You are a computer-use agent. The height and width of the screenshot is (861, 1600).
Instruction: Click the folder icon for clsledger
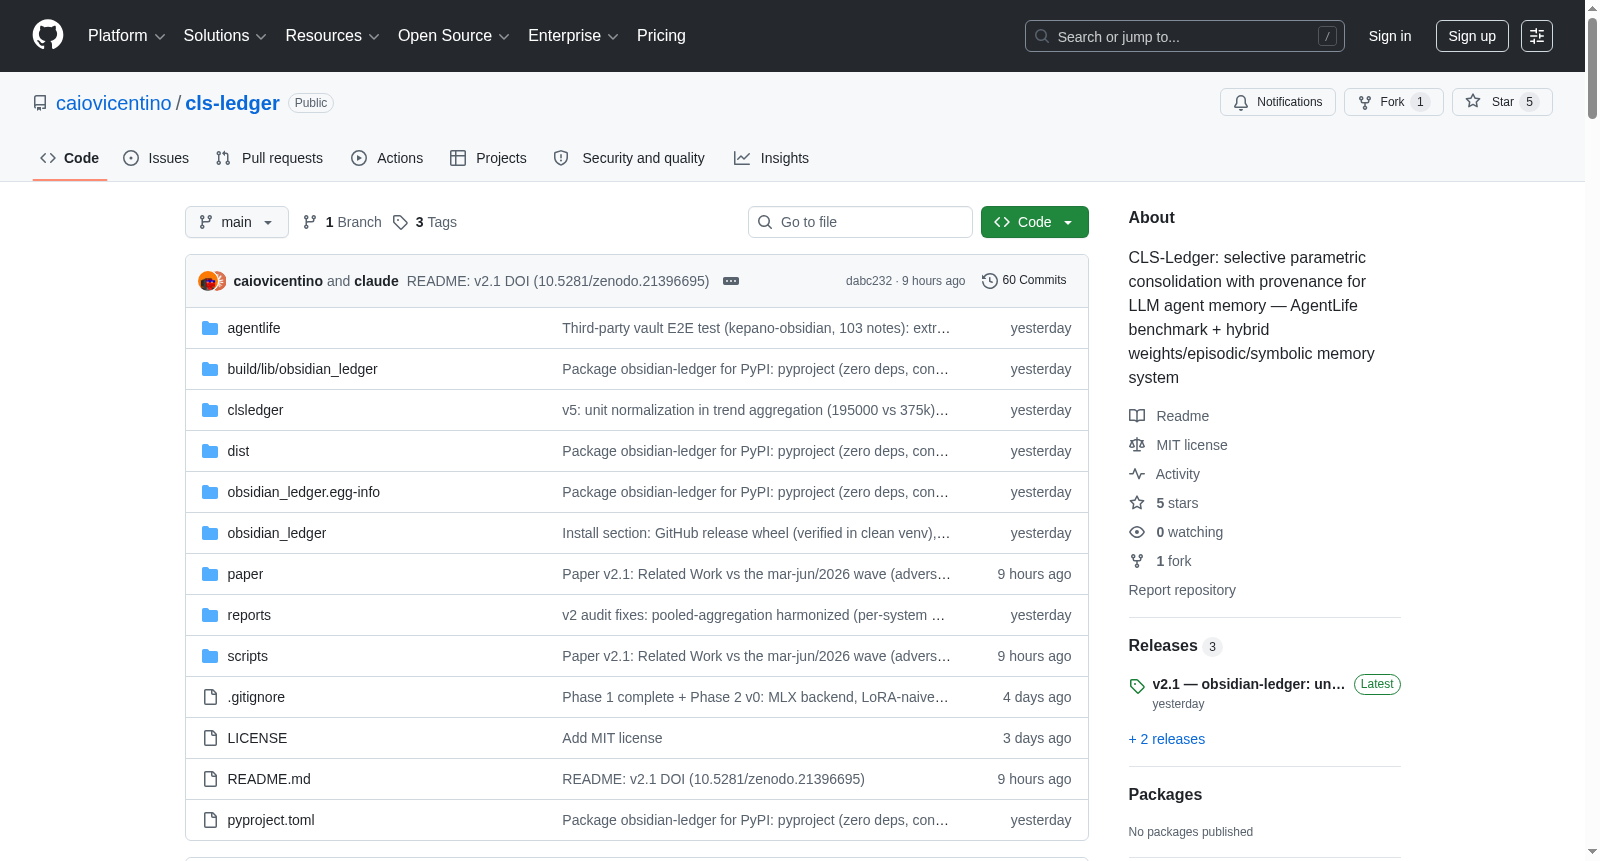tap(210, 410)
